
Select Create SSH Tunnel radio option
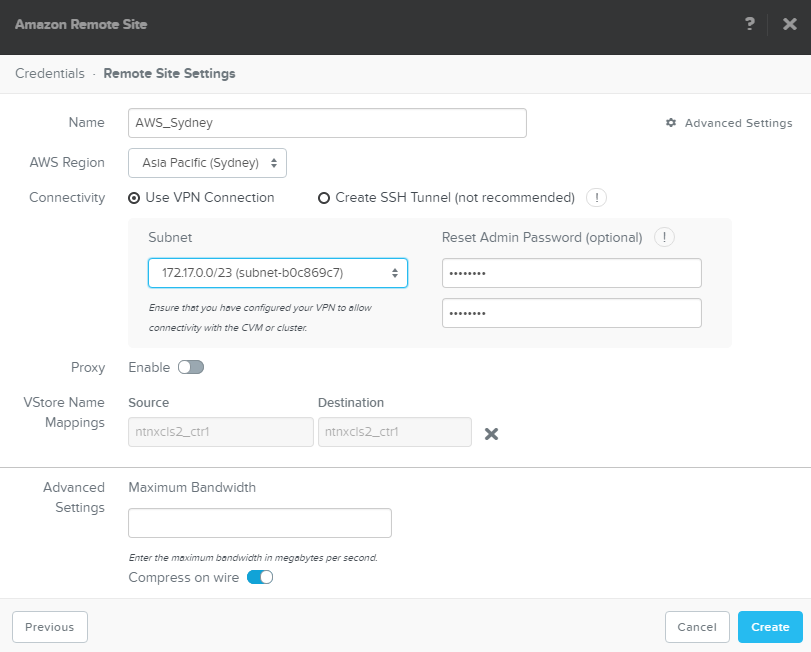pyautogui.click(x=324, y=198)
